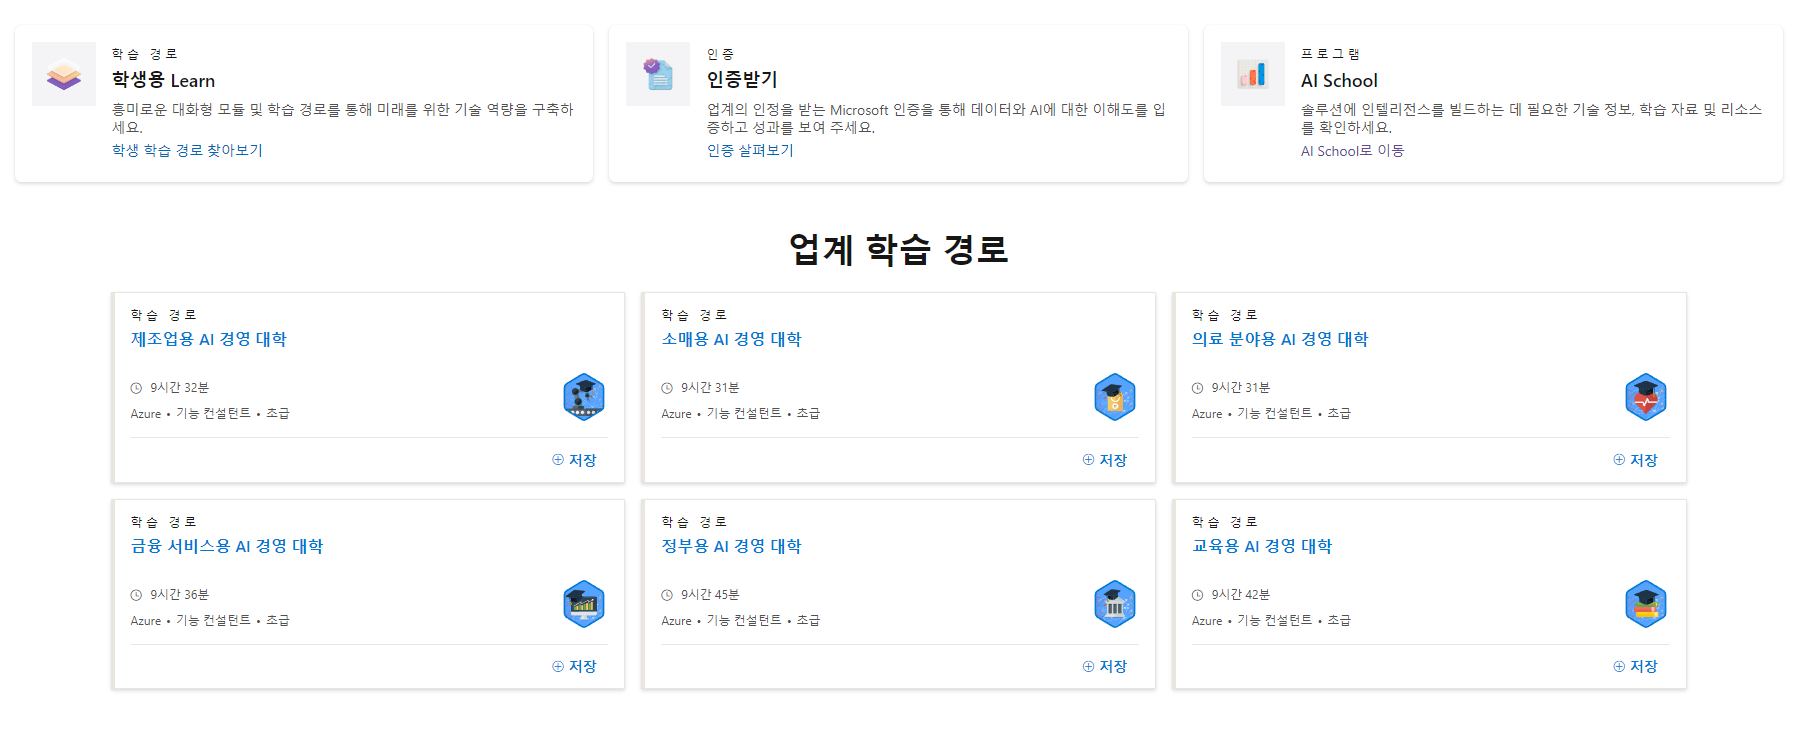Viewport: 1813px width, 736px height.
Task: Open 교육용 AI 경영 대학 title link
Action: tap(1262, 546)
